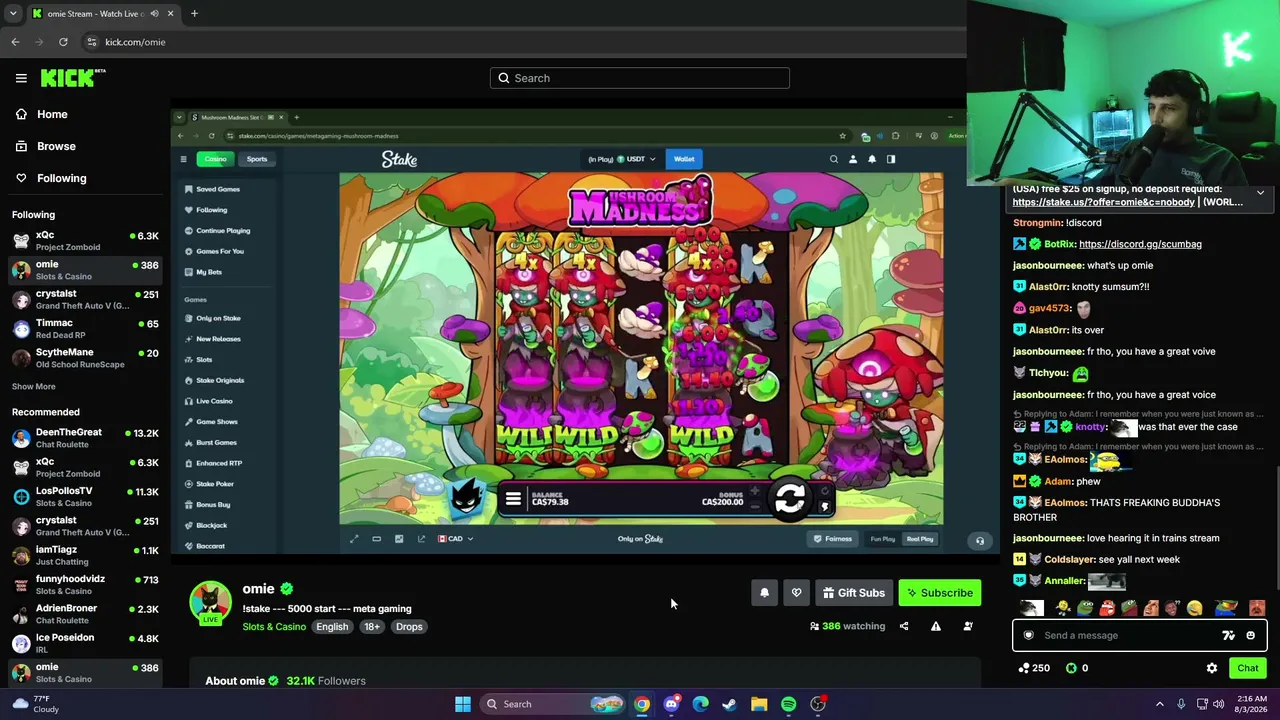Go to Home in Kick sidebar
This screenshot has width=1280, height=720.
click(52, 114)
